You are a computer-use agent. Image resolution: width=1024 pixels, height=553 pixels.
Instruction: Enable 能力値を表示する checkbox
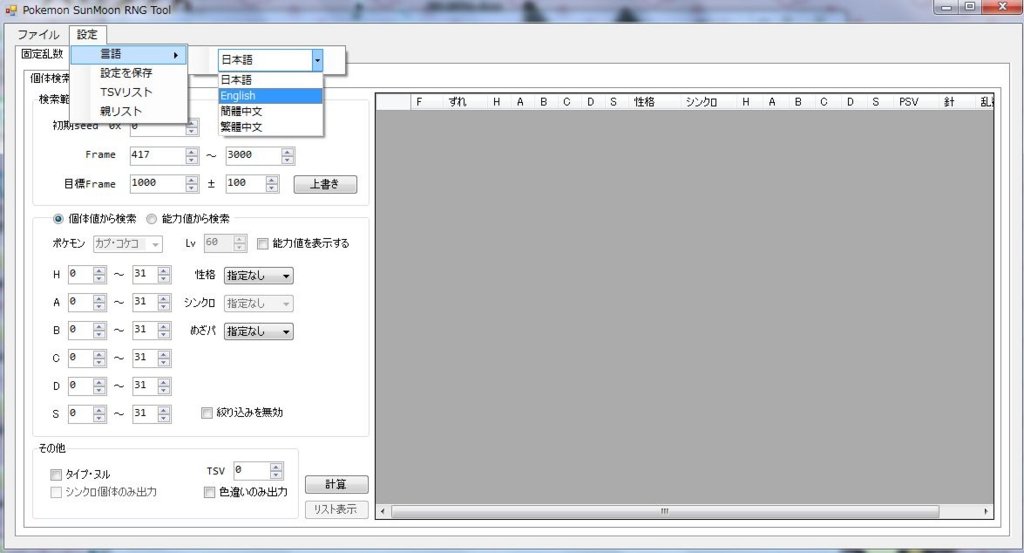coord(304,244)
